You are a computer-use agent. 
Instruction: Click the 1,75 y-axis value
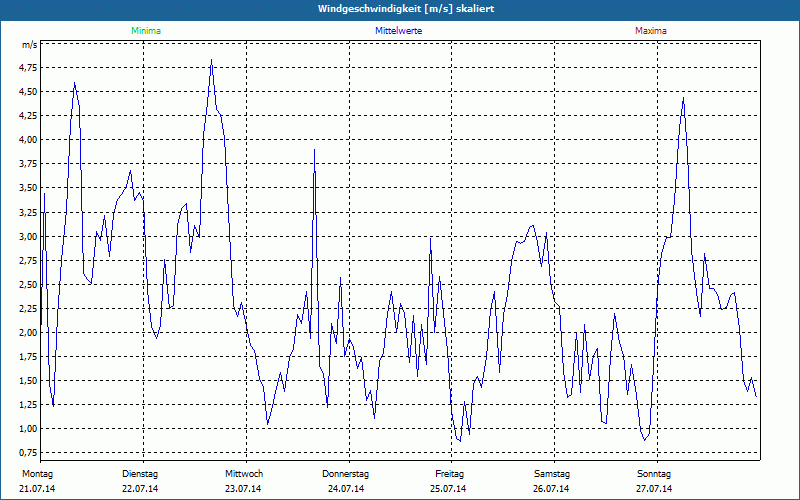[29, 356]
